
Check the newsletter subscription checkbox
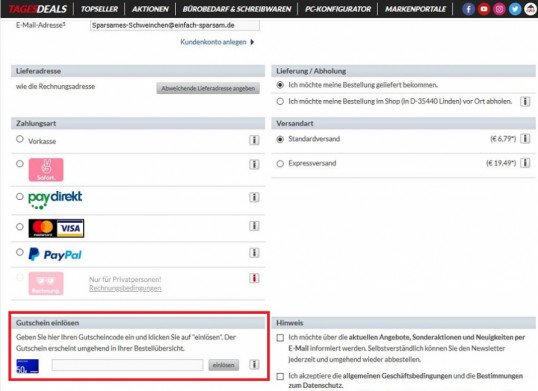click(x=280, y=338)
